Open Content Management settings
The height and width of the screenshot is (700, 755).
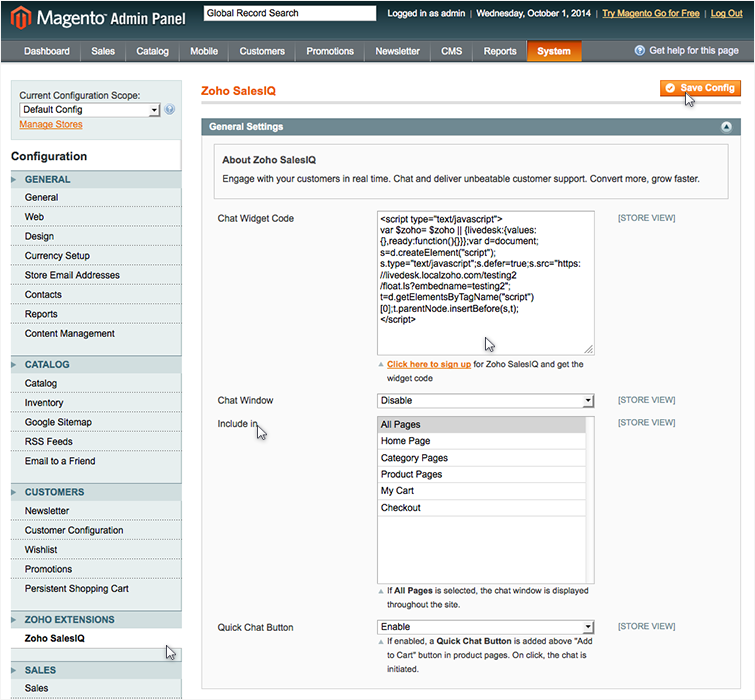(96, 334)
